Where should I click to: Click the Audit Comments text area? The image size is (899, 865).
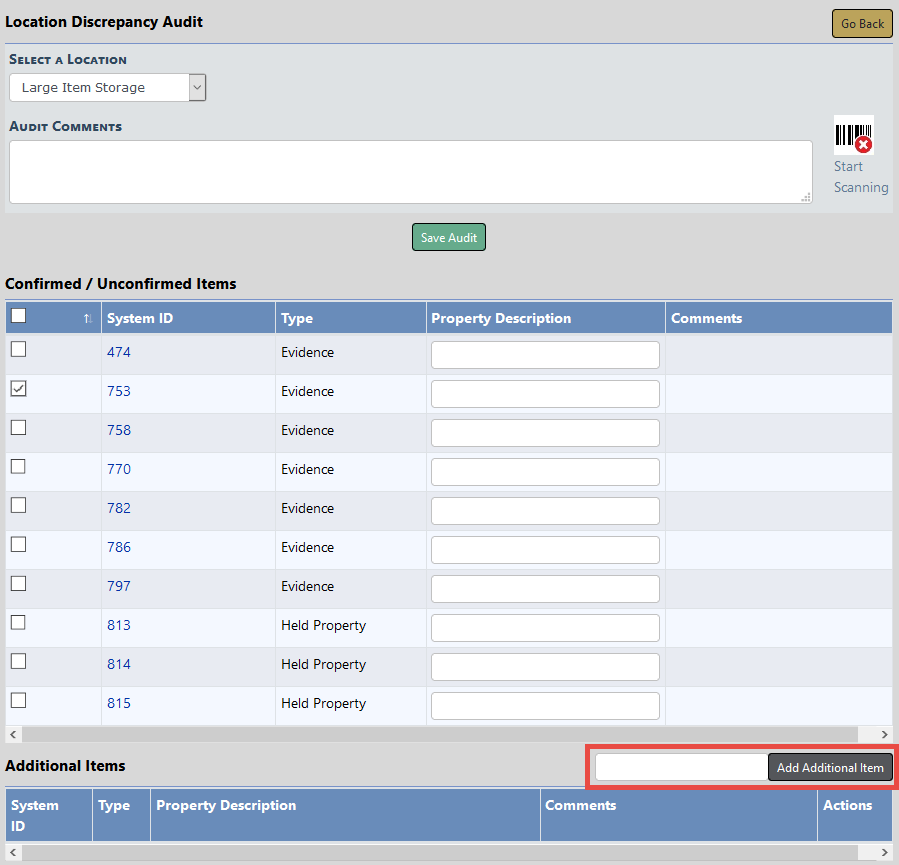click(x=410, y=172)
